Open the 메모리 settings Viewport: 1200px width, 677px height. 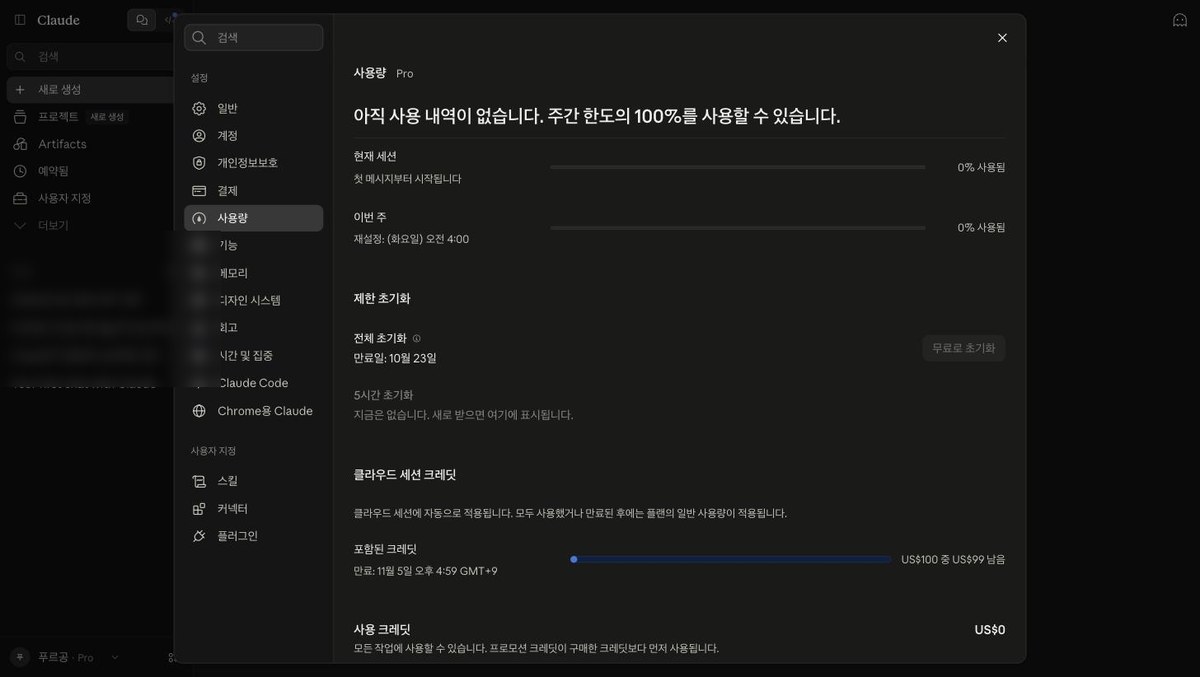254,273
